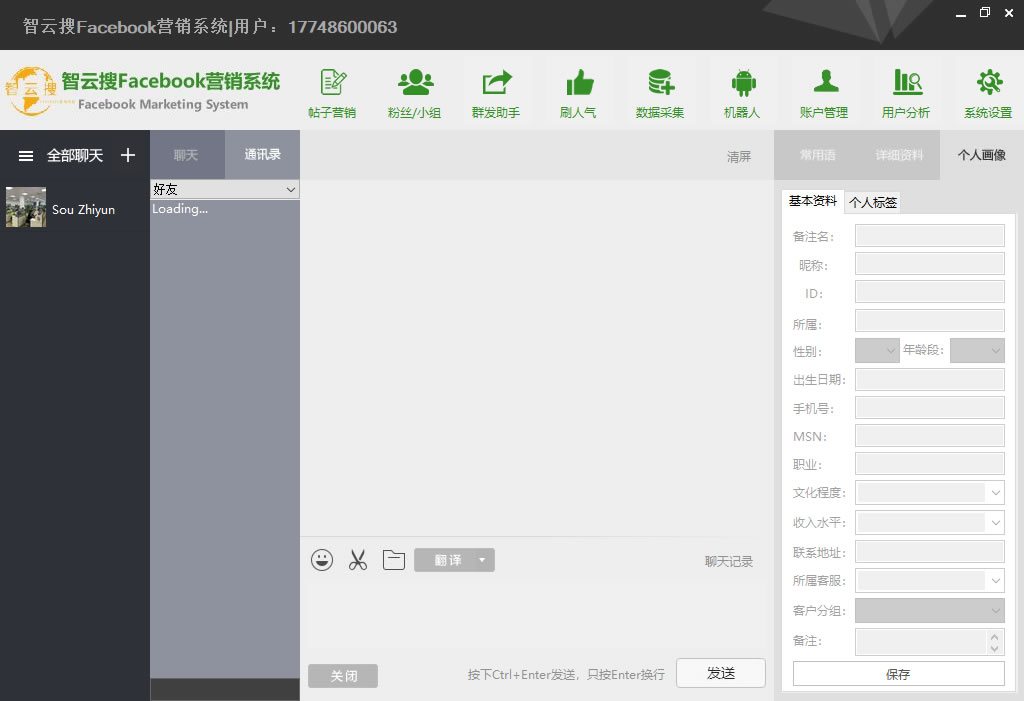Restore down the application window
Viewport: 1024px width, 701px height.
[985, 12]
